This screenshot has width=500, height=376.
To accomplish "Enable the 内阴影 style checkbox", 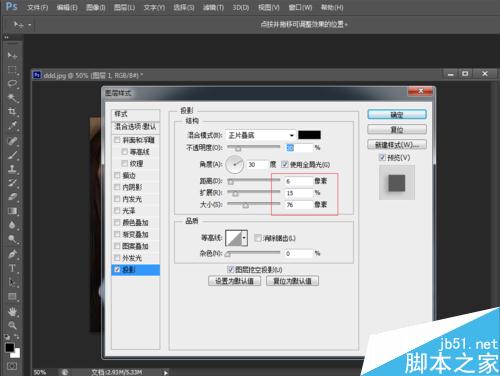I will pyautogui.click(x=117, y=187).
